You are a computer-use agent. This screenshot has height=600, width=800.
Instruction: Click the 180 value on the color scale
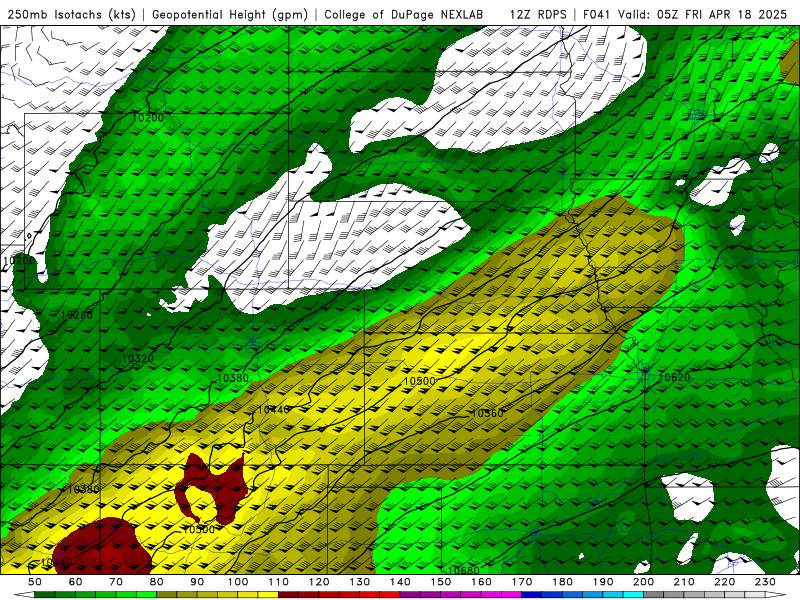[x=562, y=582]
